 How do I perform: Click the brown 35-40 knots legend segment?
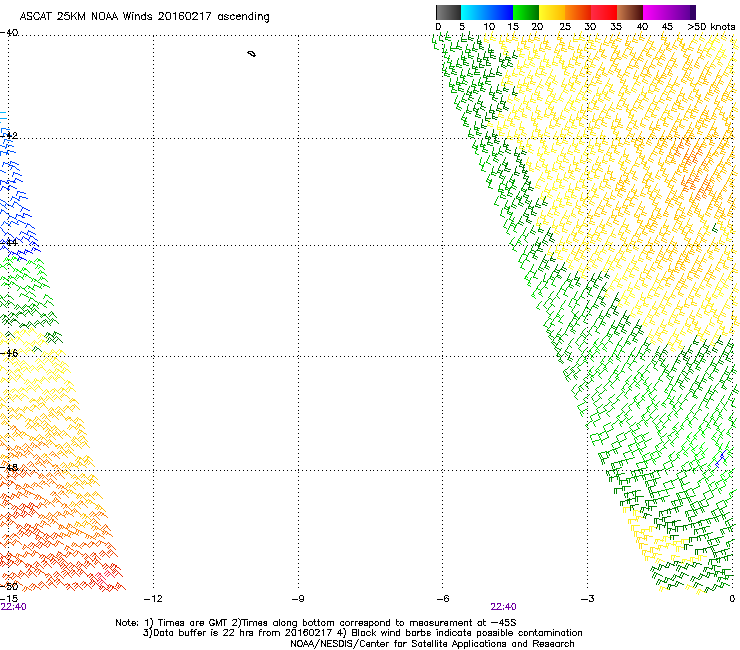pyautogui.click(x=630, y=12)
